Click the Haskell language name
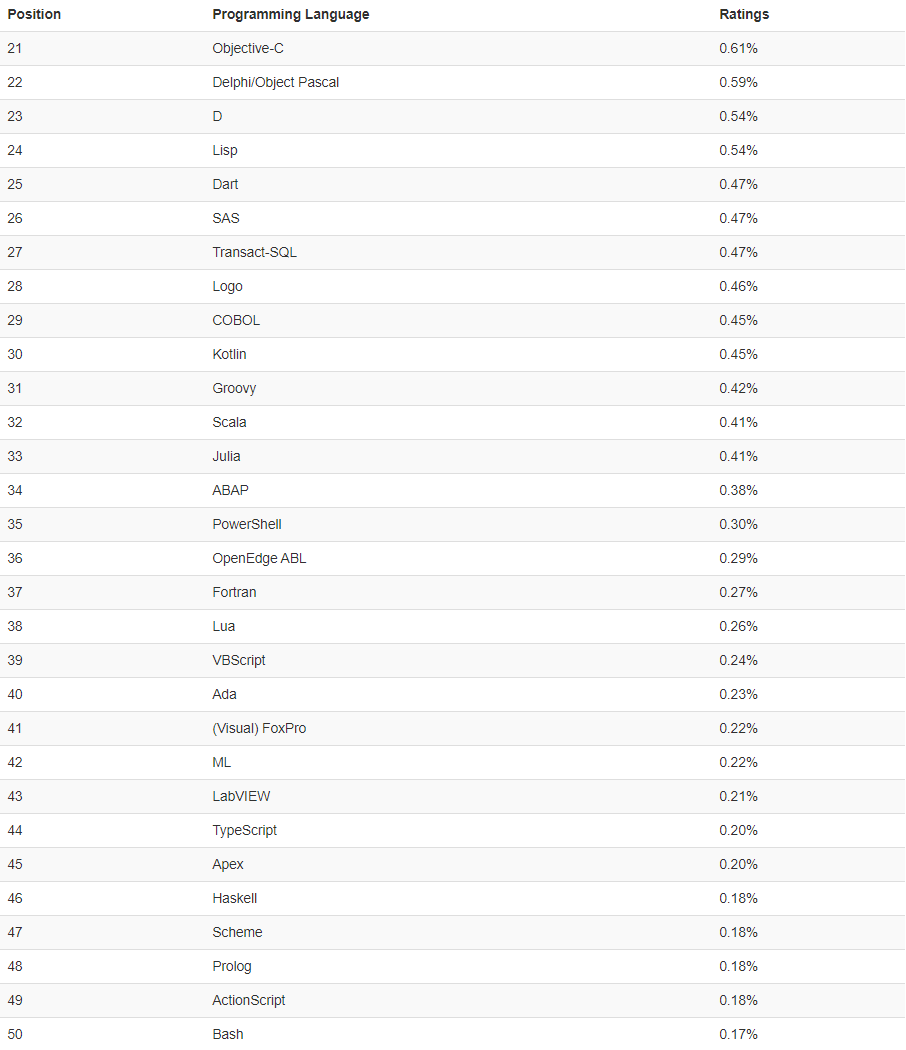The height and width of the screenshot is (1050, 906). 234,899
